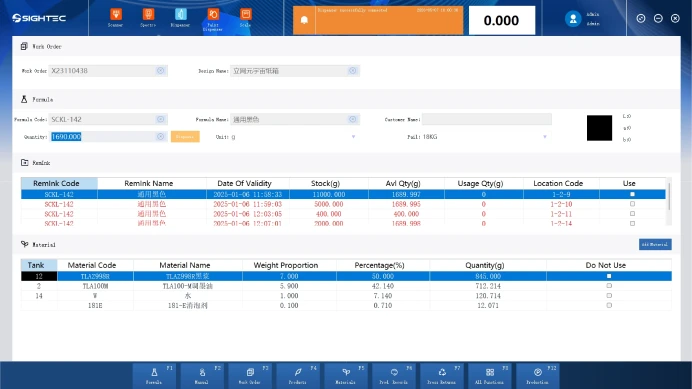Image resolution: width=692 pixels, height=389 pixels.
Task: Select tank cell 14
Action: point(39,295)
